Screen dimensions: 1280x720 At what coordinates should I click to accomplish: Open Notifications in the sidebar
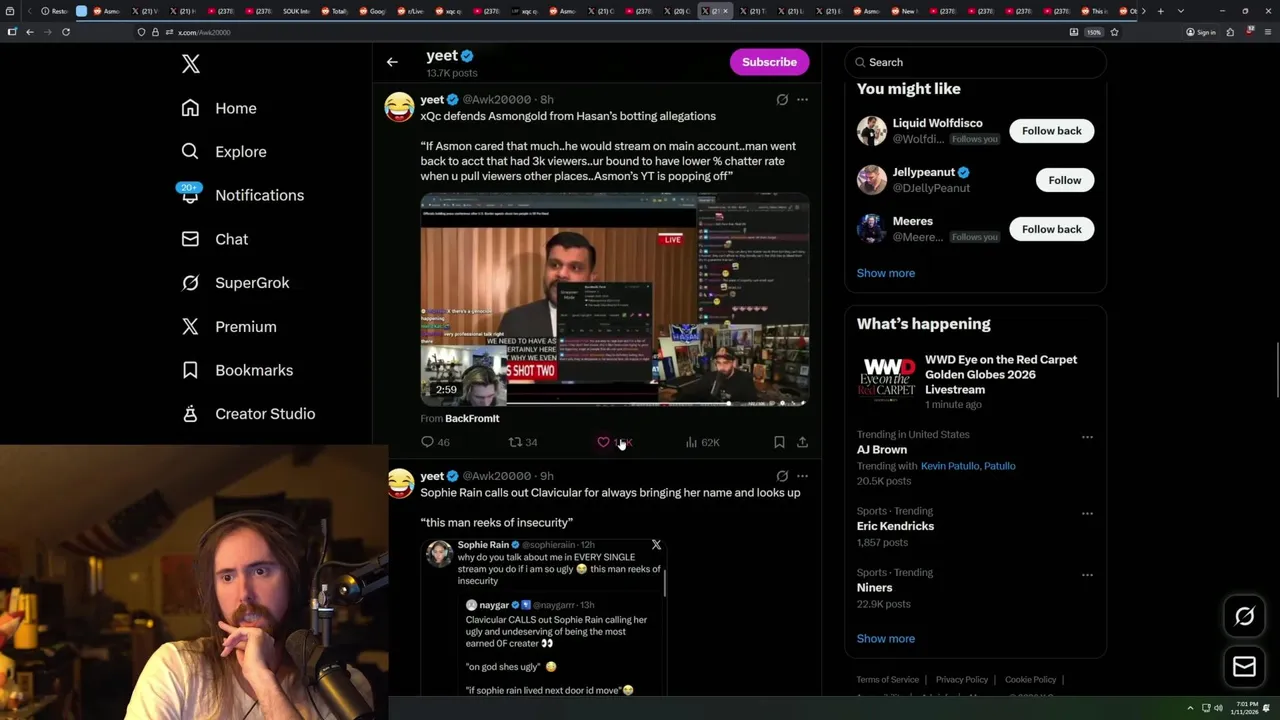[x=242, y=195]
